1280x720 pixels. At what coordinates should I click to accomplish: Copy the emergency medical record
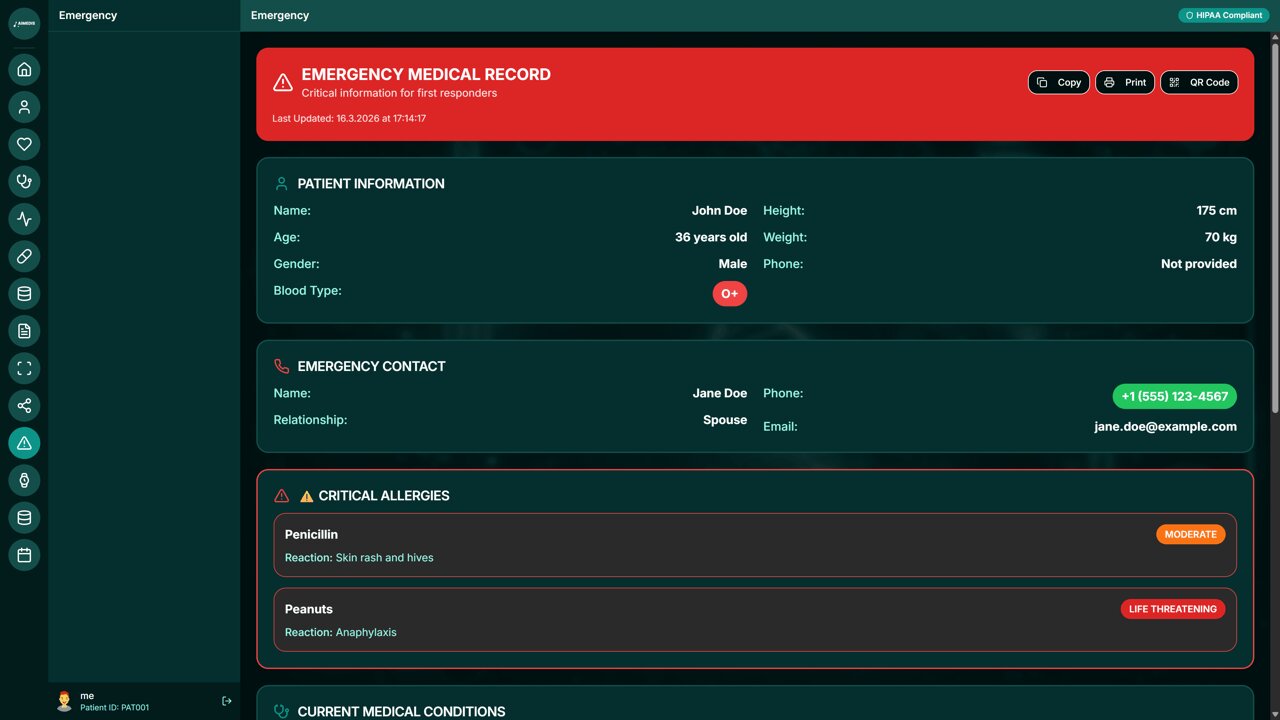(1059, 82)
